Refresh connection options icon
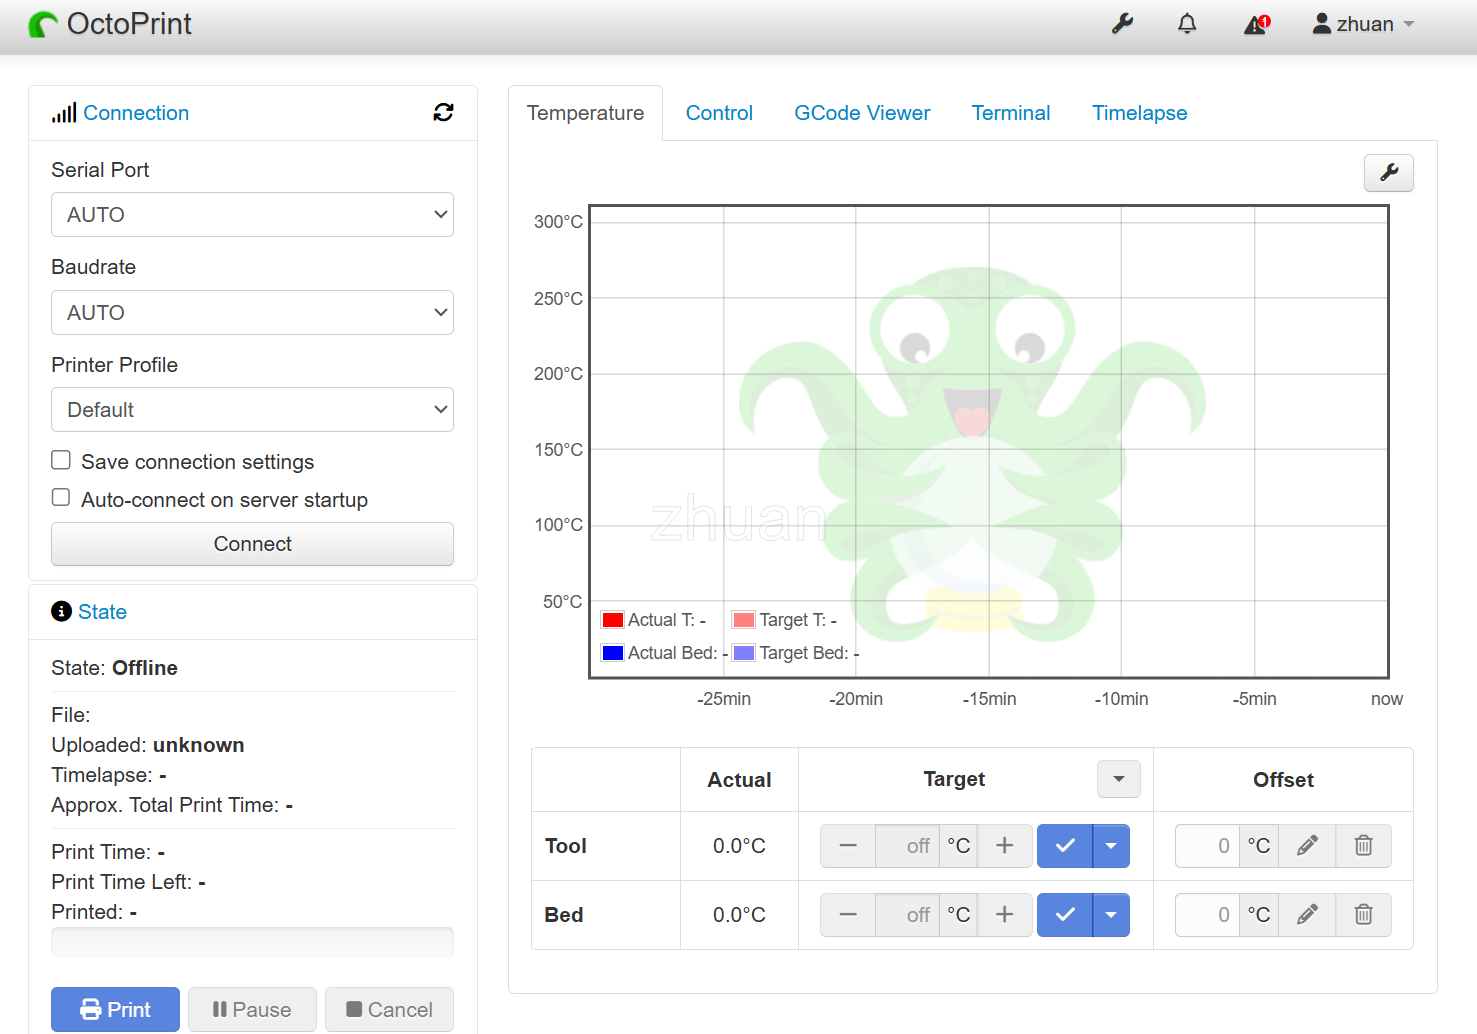This screenshot has width=1477, height=1034. [x=443, y=112]
